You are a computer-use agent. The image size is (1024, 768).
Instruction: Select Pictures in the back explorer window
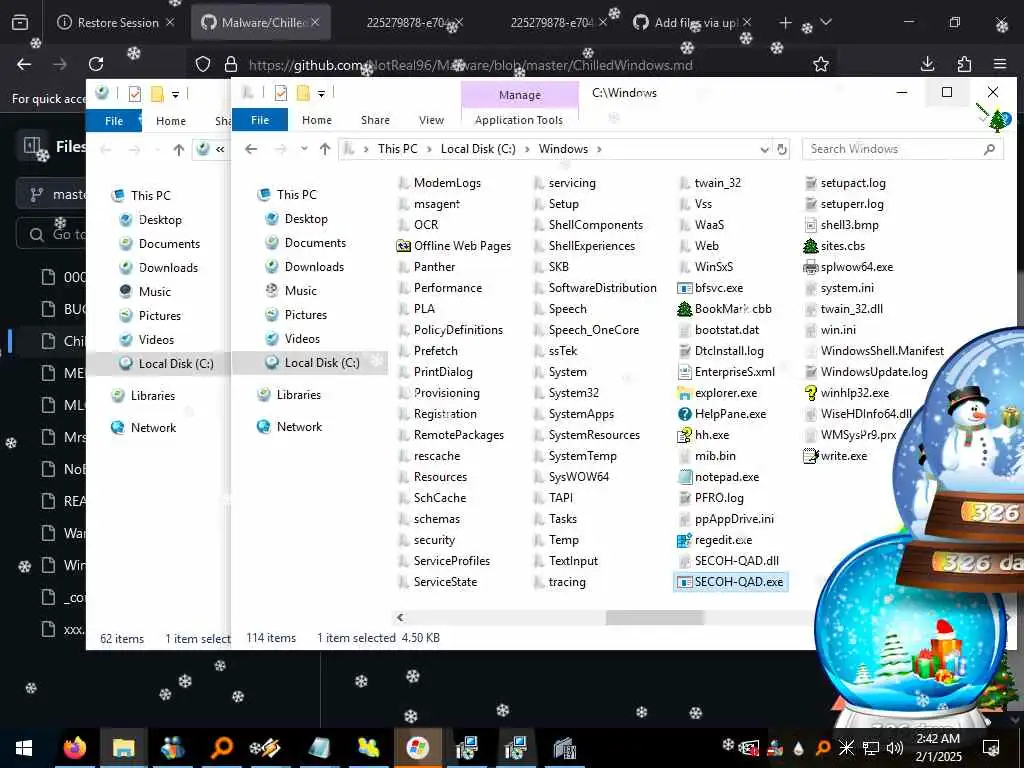click(x=159, y=315)
